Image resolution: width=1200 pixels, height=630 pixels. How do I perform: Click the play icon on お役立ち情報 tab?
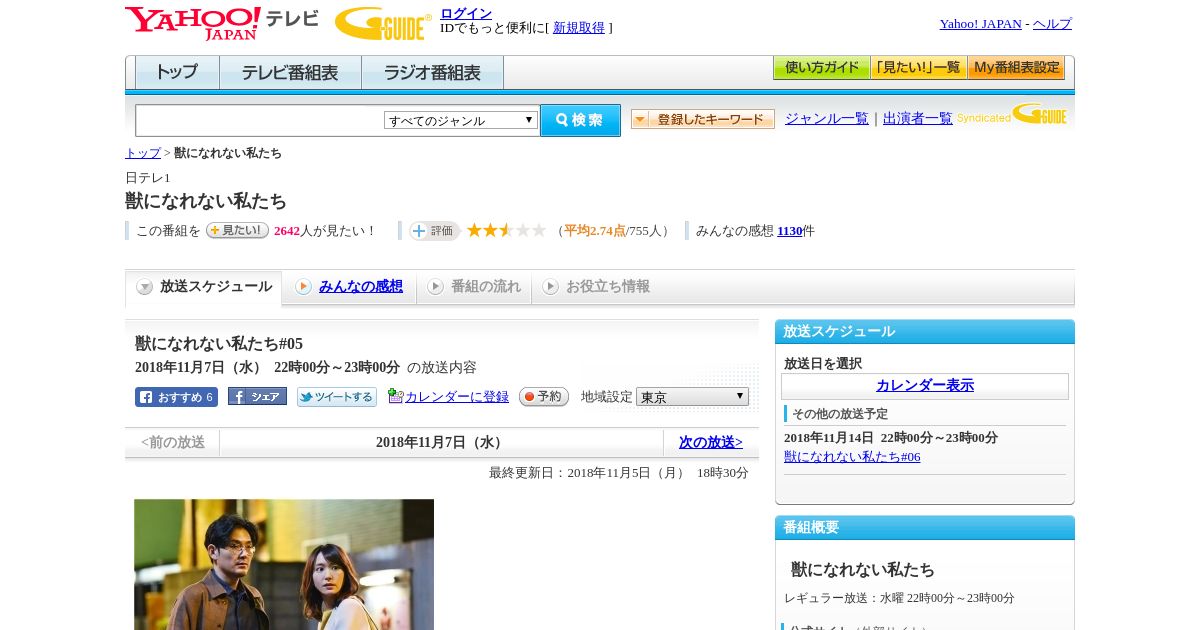pos(550,287)
